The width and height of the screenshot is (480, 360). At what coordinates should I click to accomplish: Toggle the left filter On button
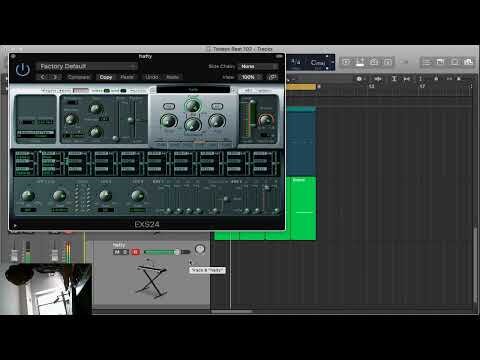[x=169, y=106]
